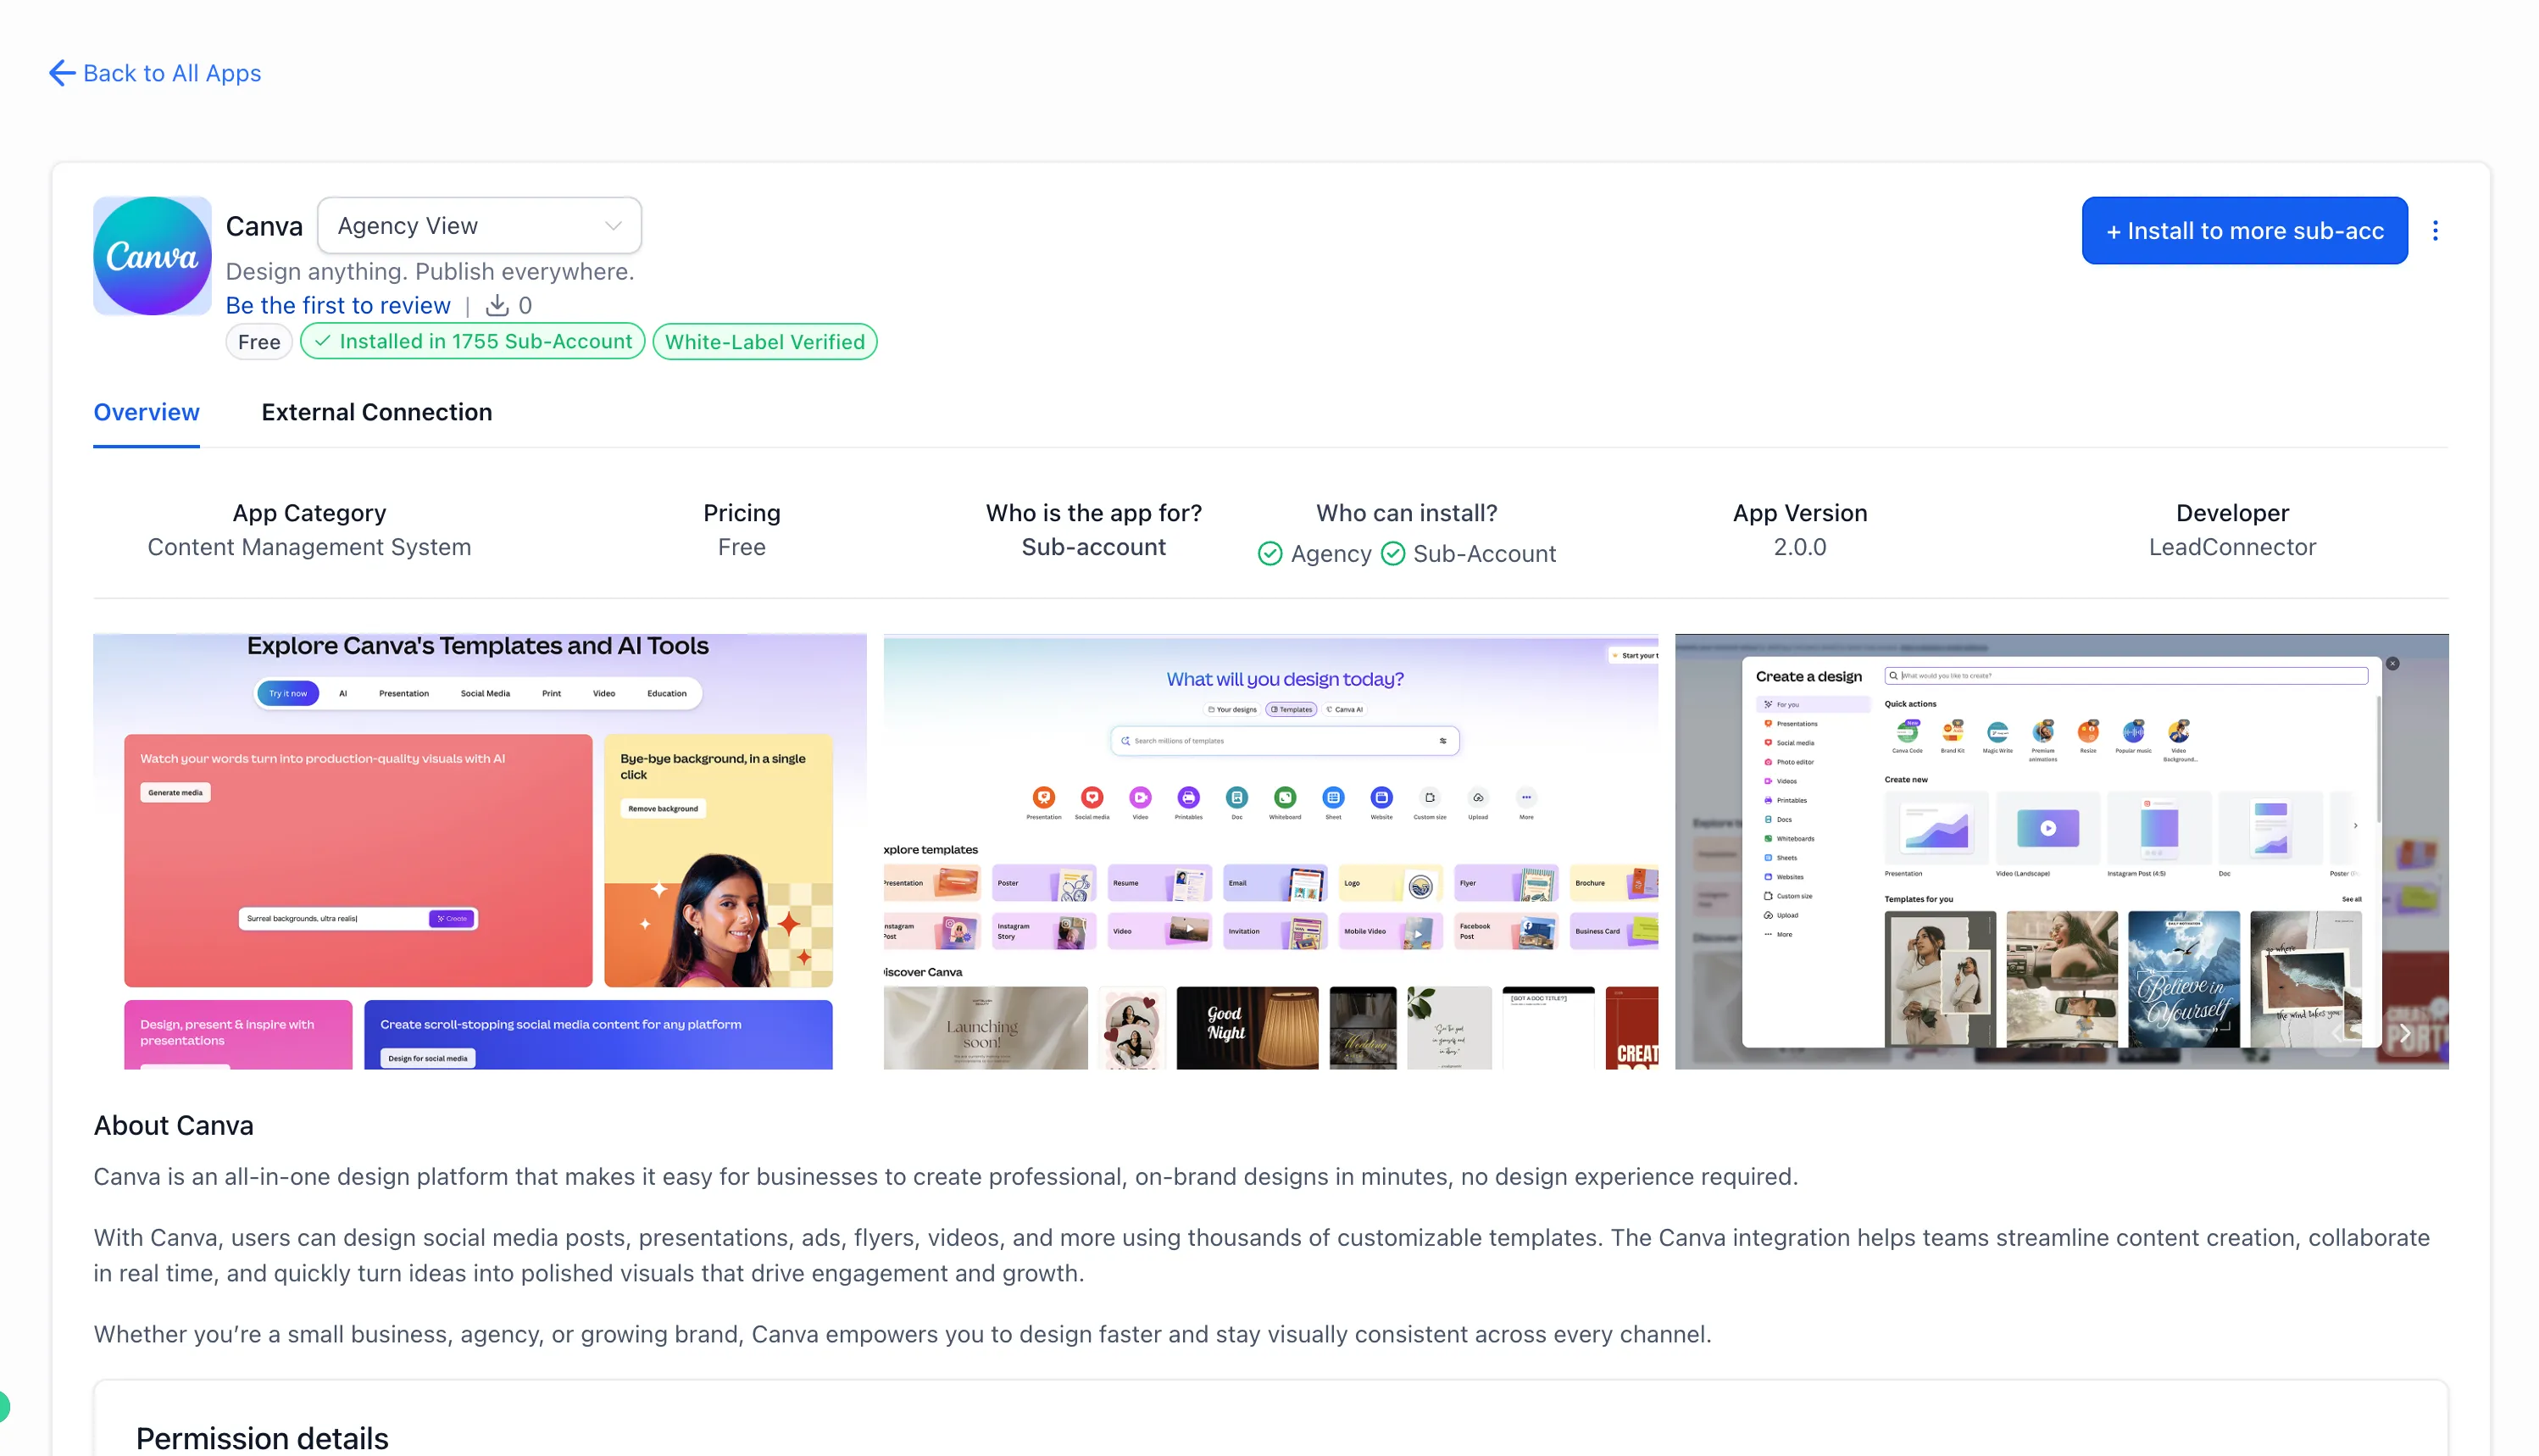Open the What will you design today screenshot
Viewport: 2539px width, 1456px height.
1270,850
